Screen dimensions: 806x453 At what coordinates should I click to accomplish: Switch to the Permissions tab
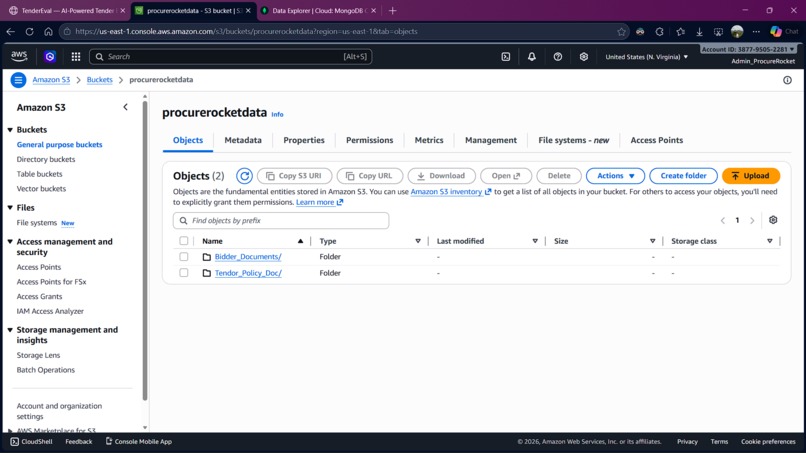(x=370, y=140)
